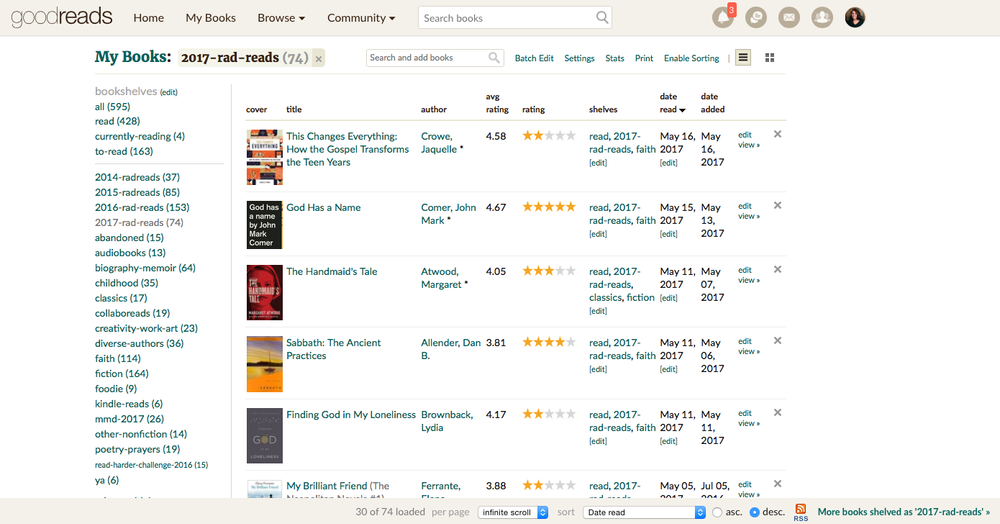Open God Has a Name cover thumbnail
This screenshot has height=524, width=1000.
pos(265,225)
